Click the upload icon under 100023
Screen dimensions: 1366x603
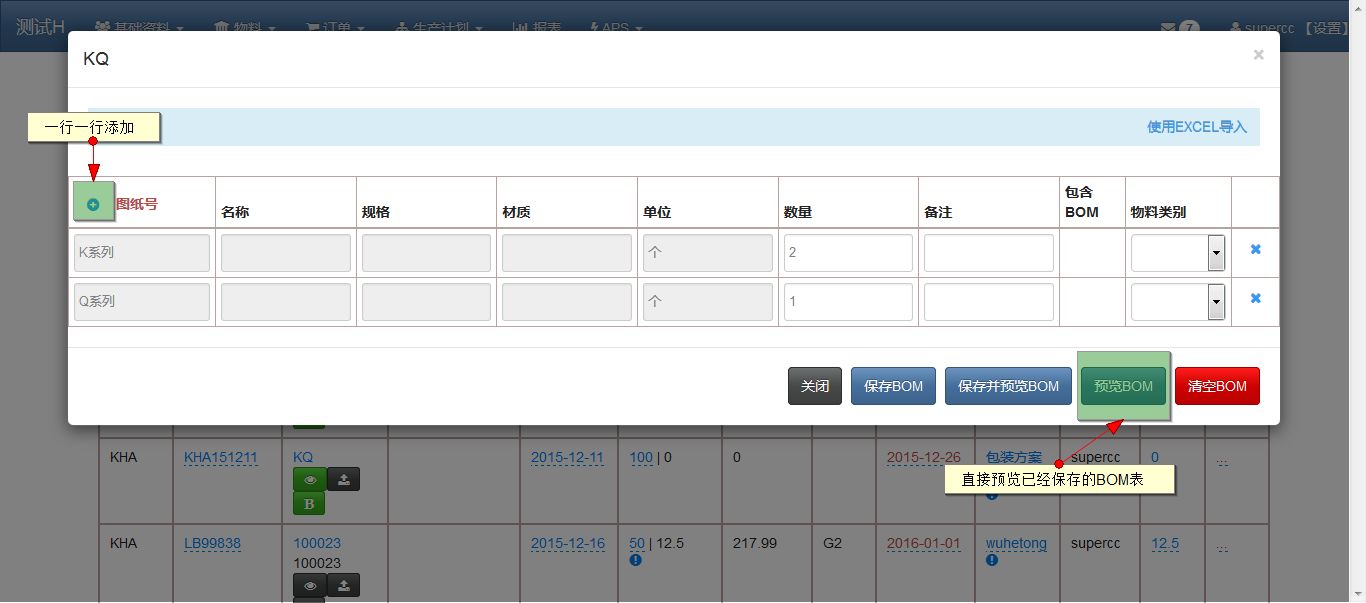click(343, 586)
